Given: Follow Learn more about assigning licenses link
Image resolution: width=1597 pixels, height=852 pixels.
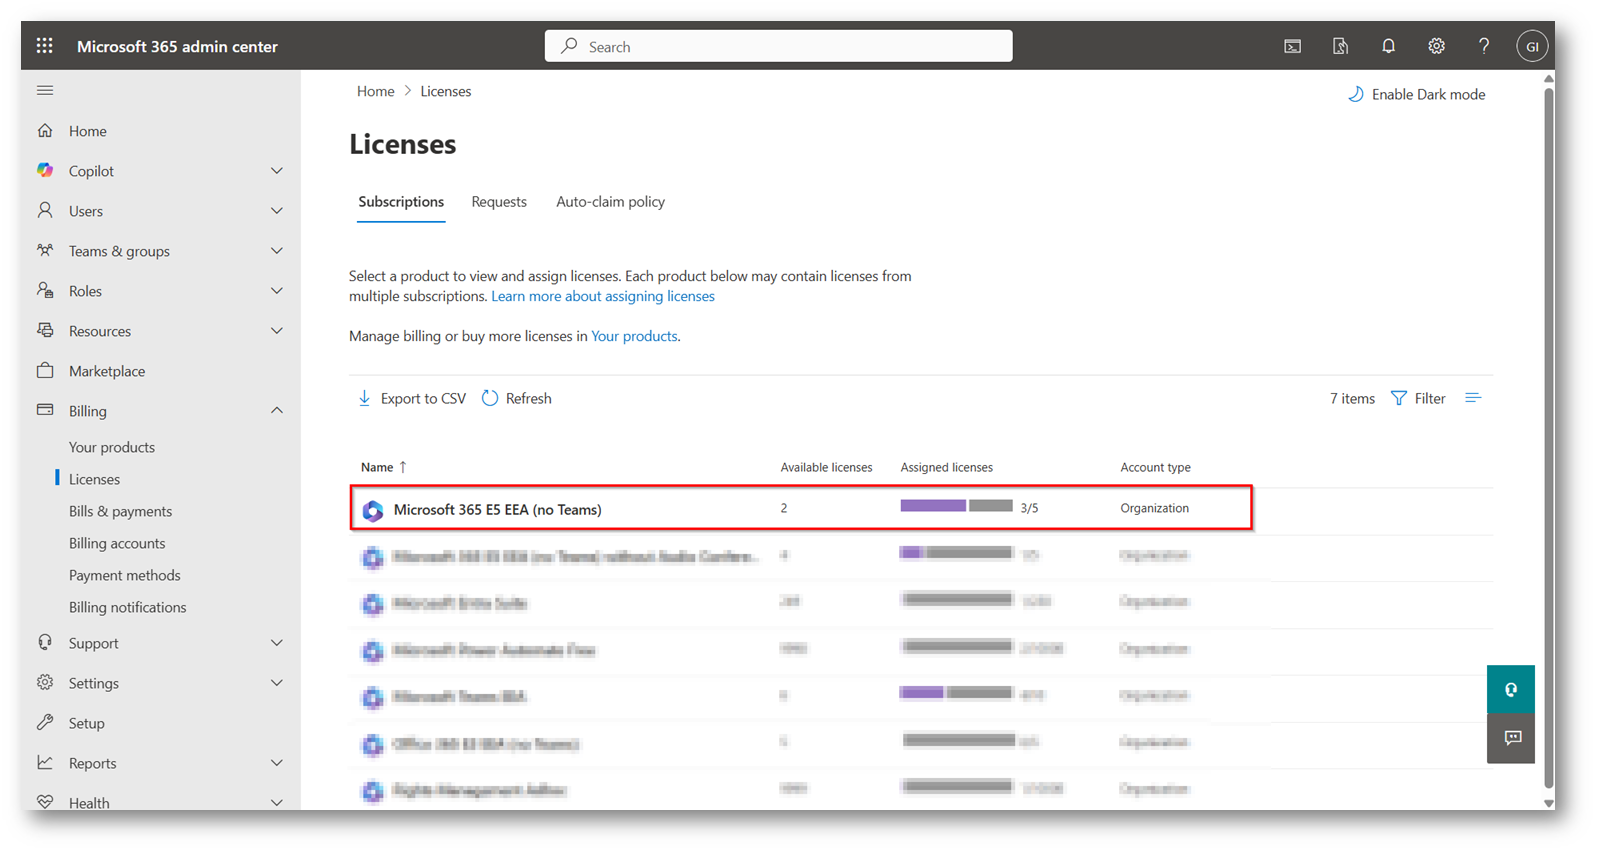Looking at the screenshot, I should pos(603,296).
